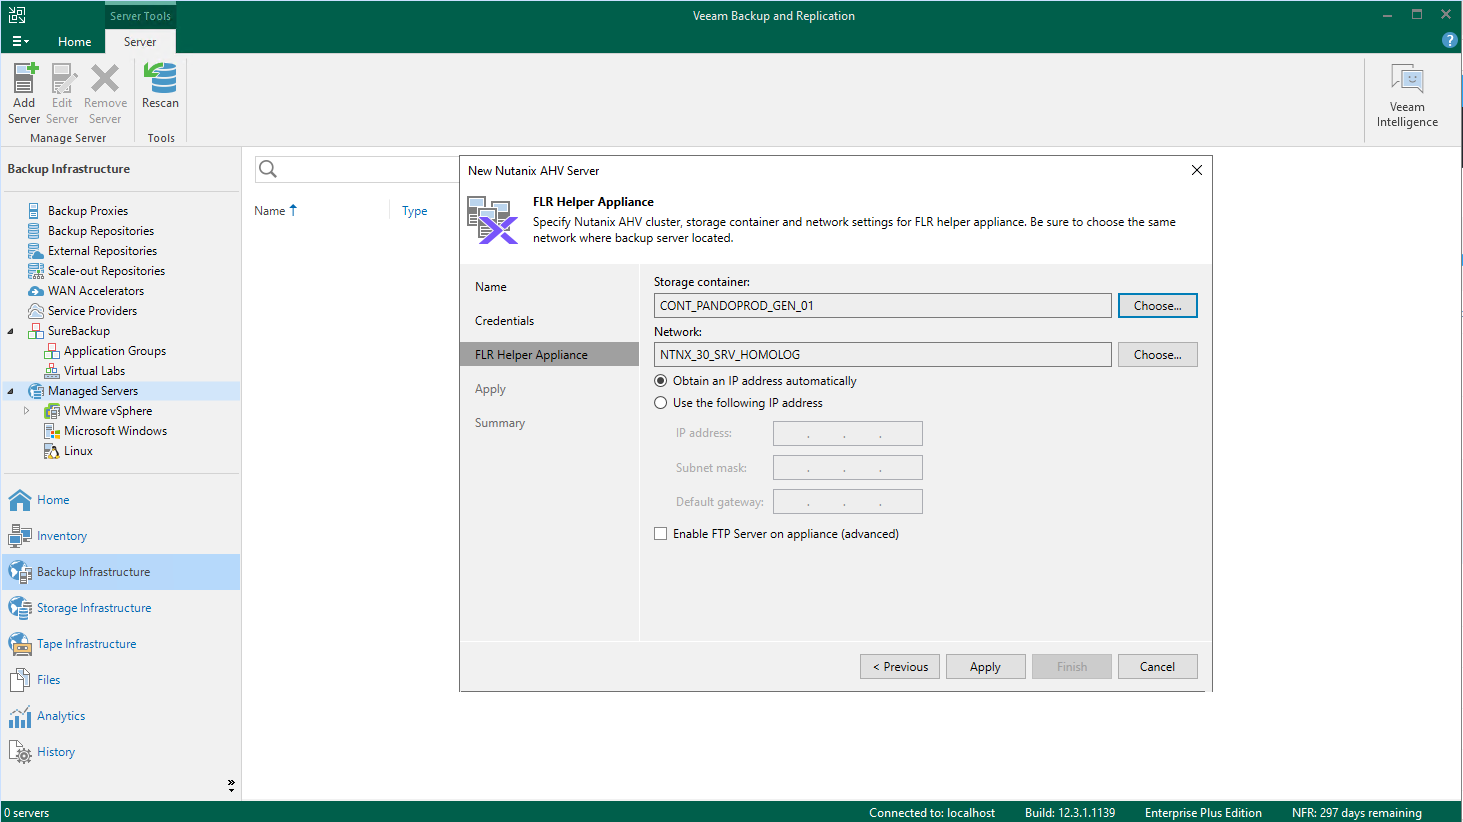The height and width of the screenshot is (822, 1463).
Task: Open Files view icon
Action: click(x=20, y=680)
